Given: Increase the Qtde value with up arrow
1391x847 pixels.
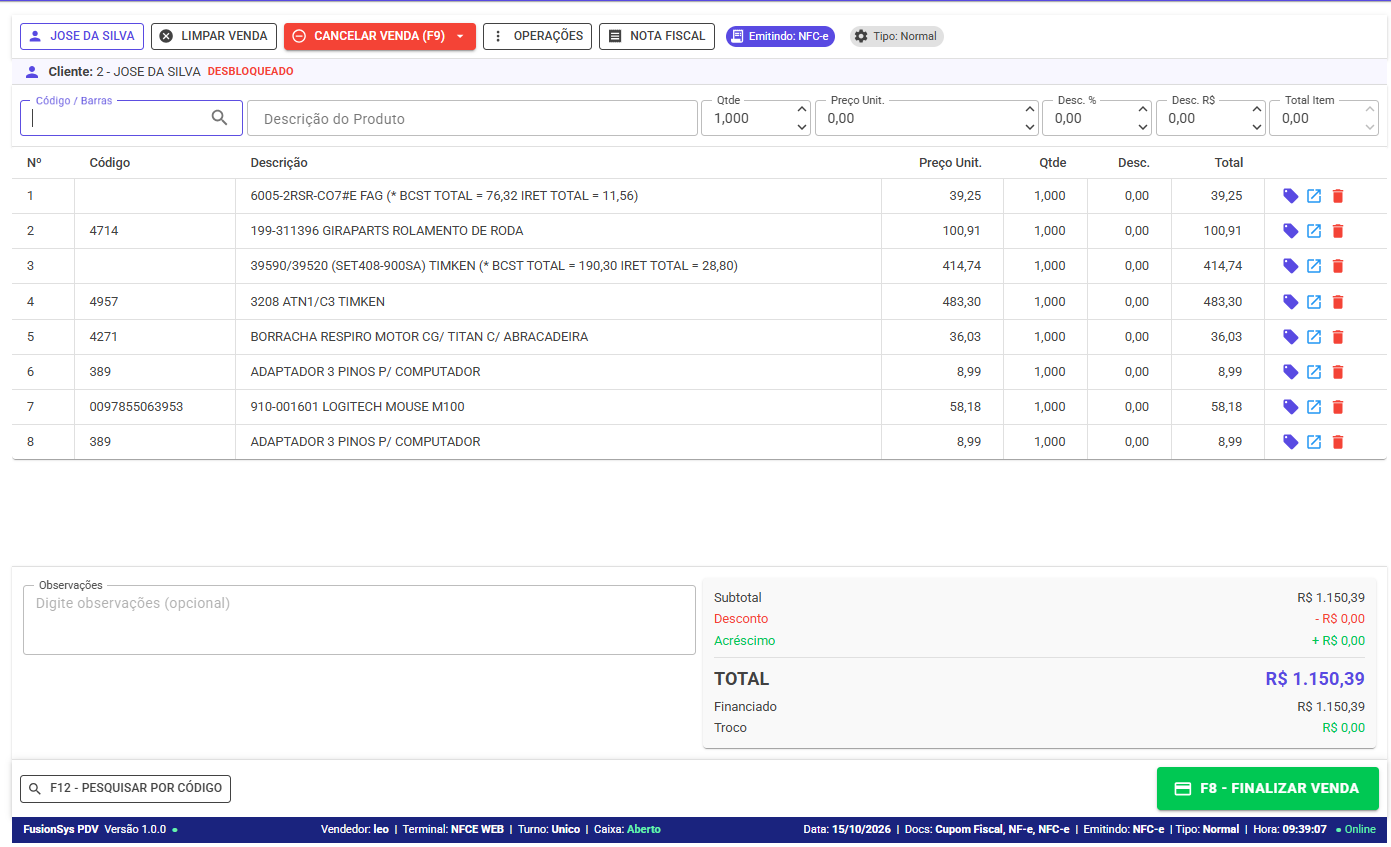Looking at the screenshot, I should (x=802, y=110).
